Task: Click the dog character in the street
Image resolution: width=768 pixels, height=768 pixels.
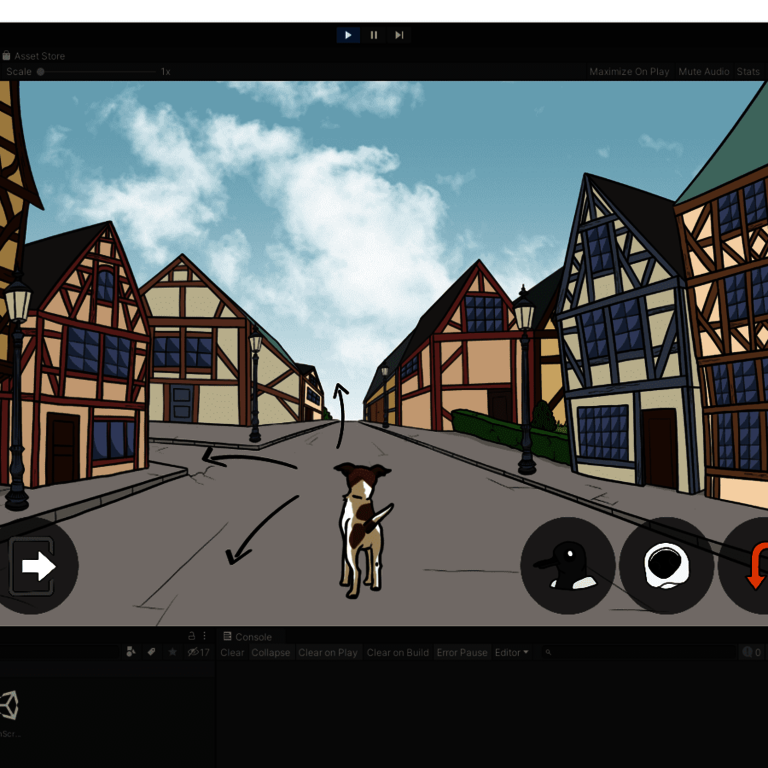Action: [x=362, y=530]
